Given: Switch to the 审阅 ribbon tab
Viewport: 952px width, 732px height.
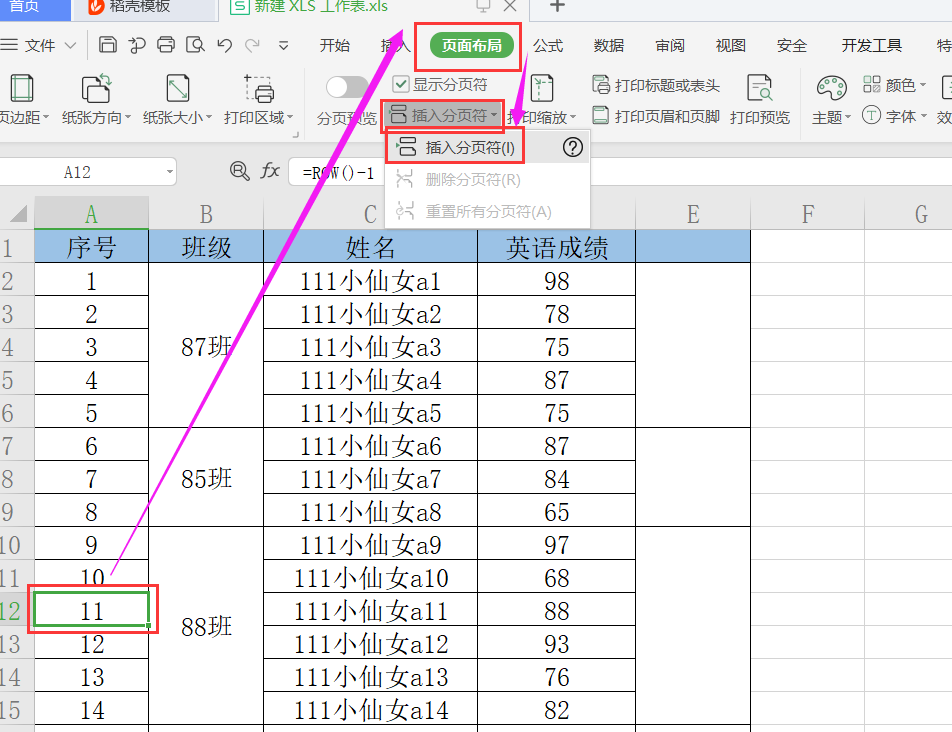Looking at the screenshot, I should (x=670, y=46).
